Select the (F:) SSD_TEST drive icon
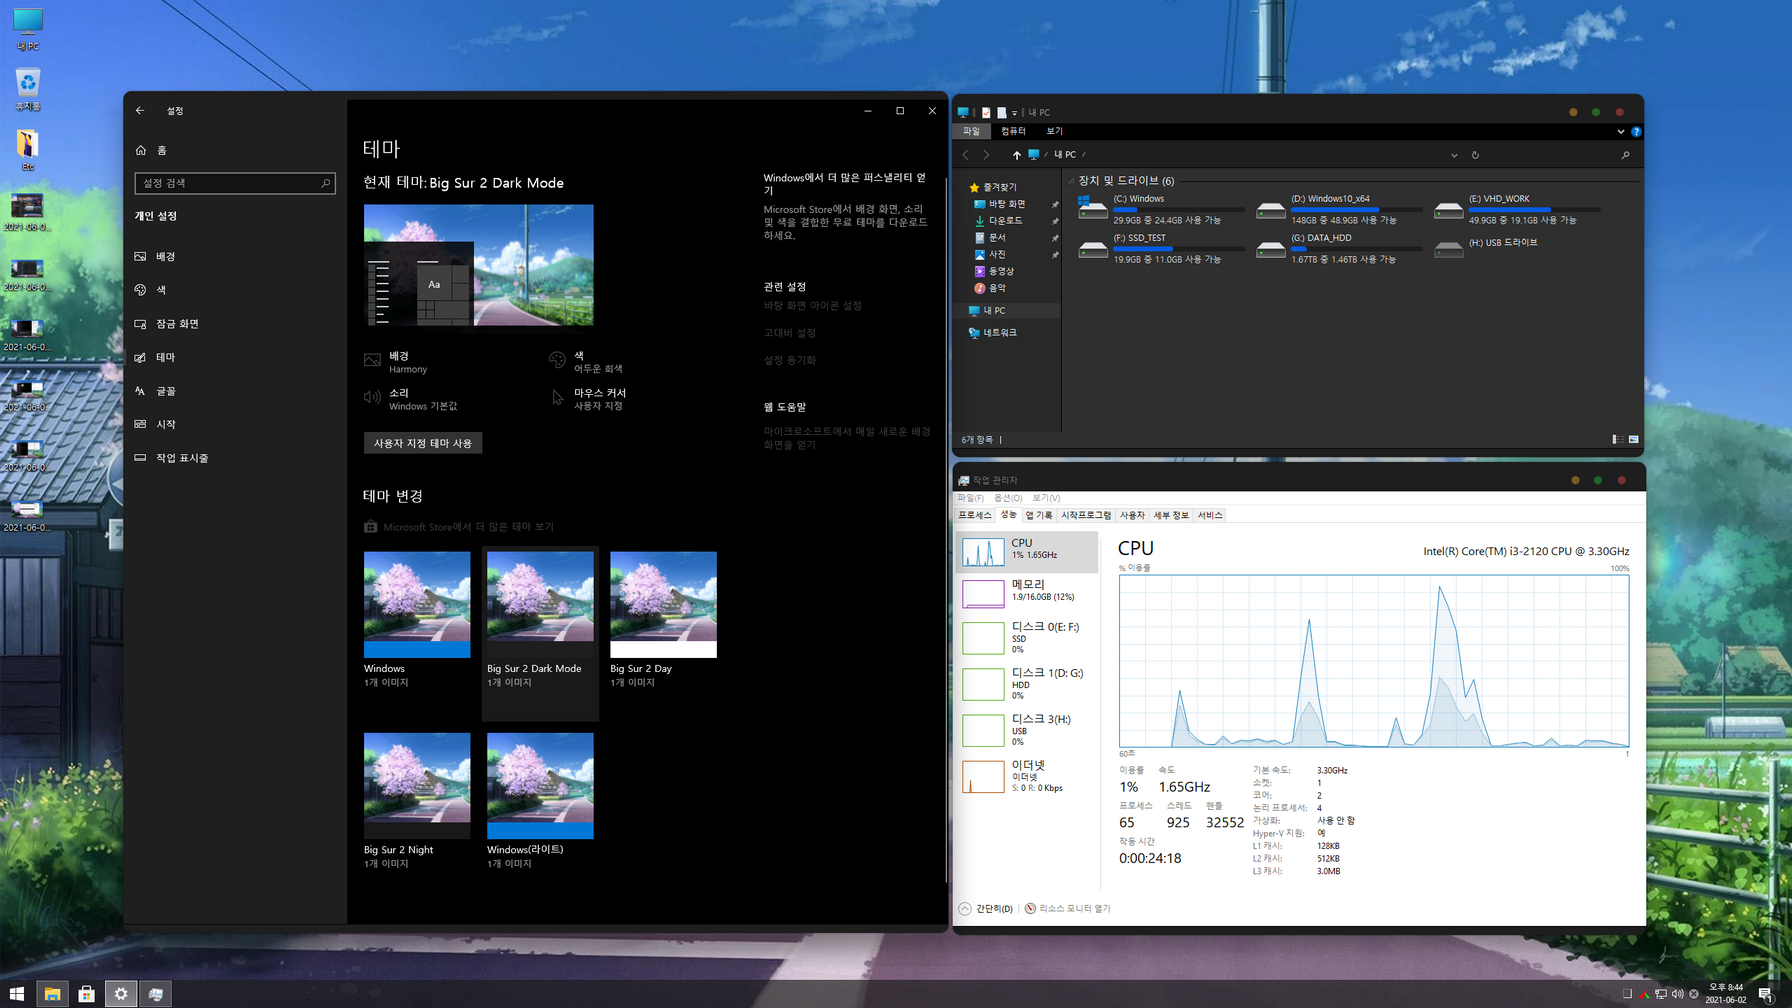This screenshot has width=1792, height=1008. pyautogui.click(x=1092, y=249)
